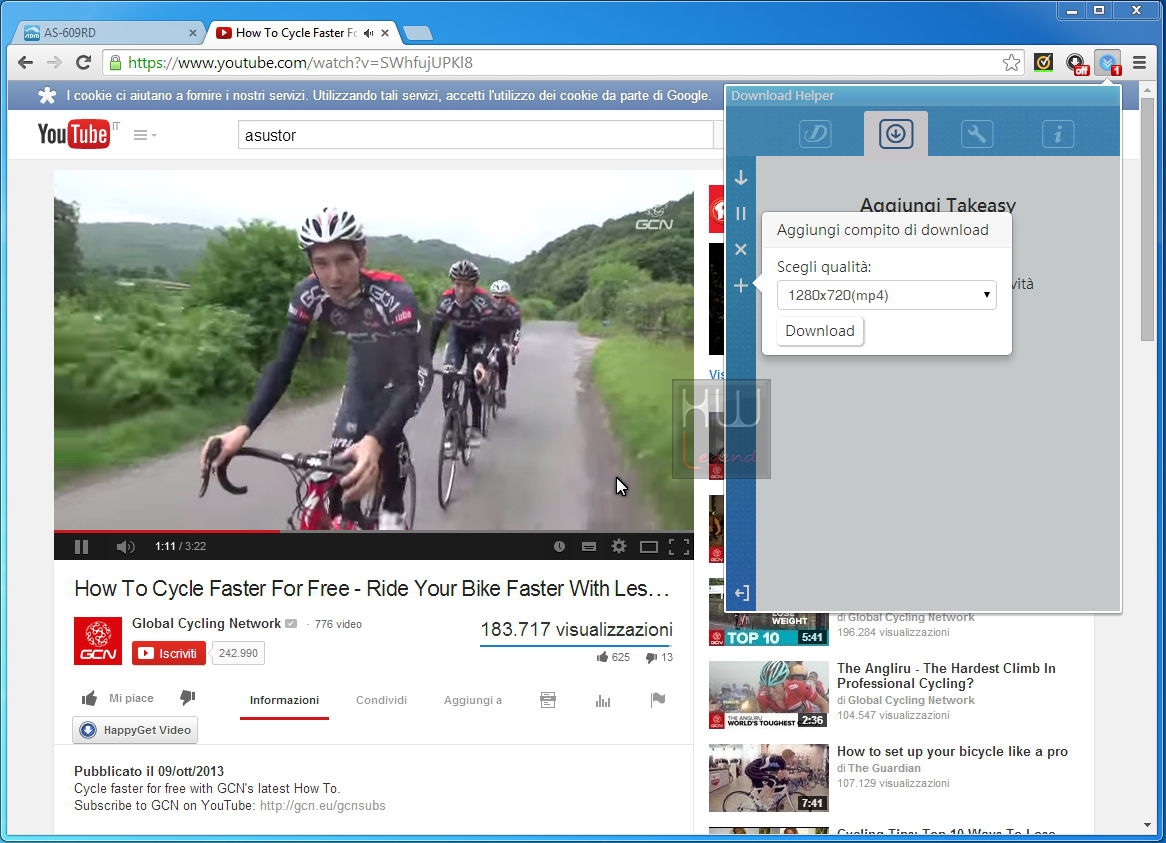1166x843 pixels.
Task: Click the 183.717 visualizzazioni view count
Action: [x=576, y=630]
